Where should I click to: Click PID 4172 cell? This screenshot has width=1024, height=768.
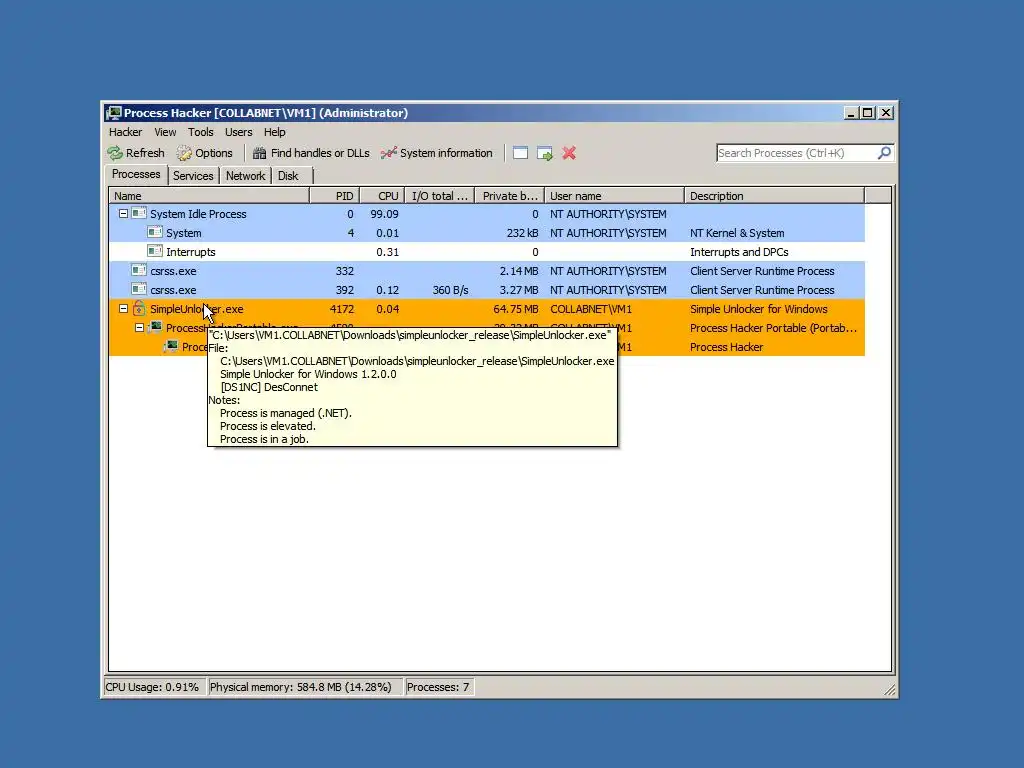[x=342, y=309]
